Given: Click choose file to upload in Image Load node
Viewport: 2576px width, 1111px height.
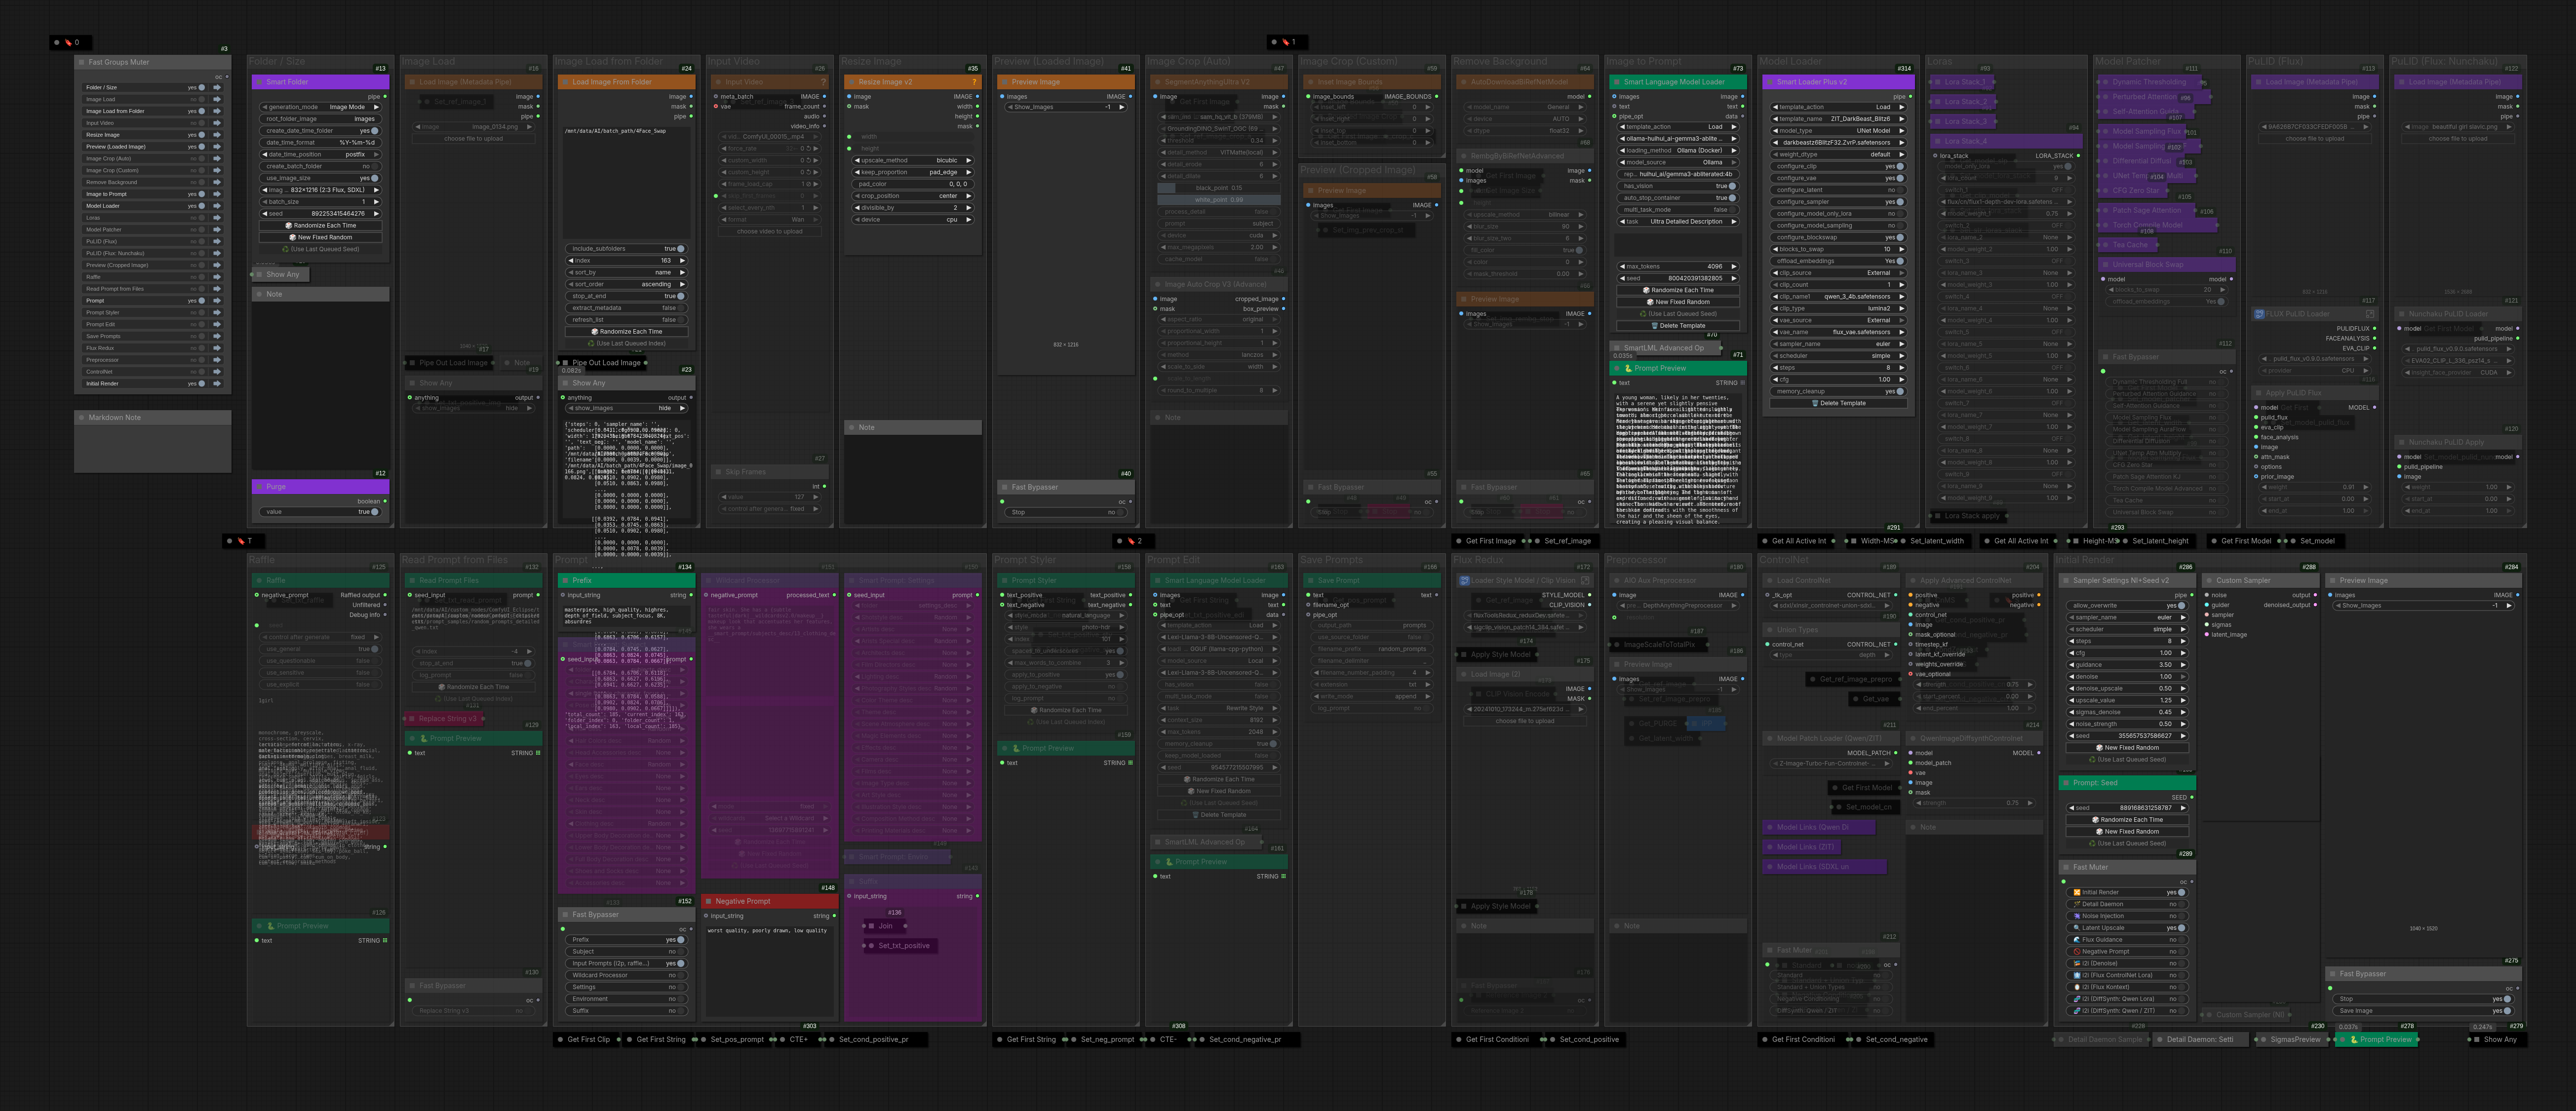Looking at the screenshot, I should (473, 139).
